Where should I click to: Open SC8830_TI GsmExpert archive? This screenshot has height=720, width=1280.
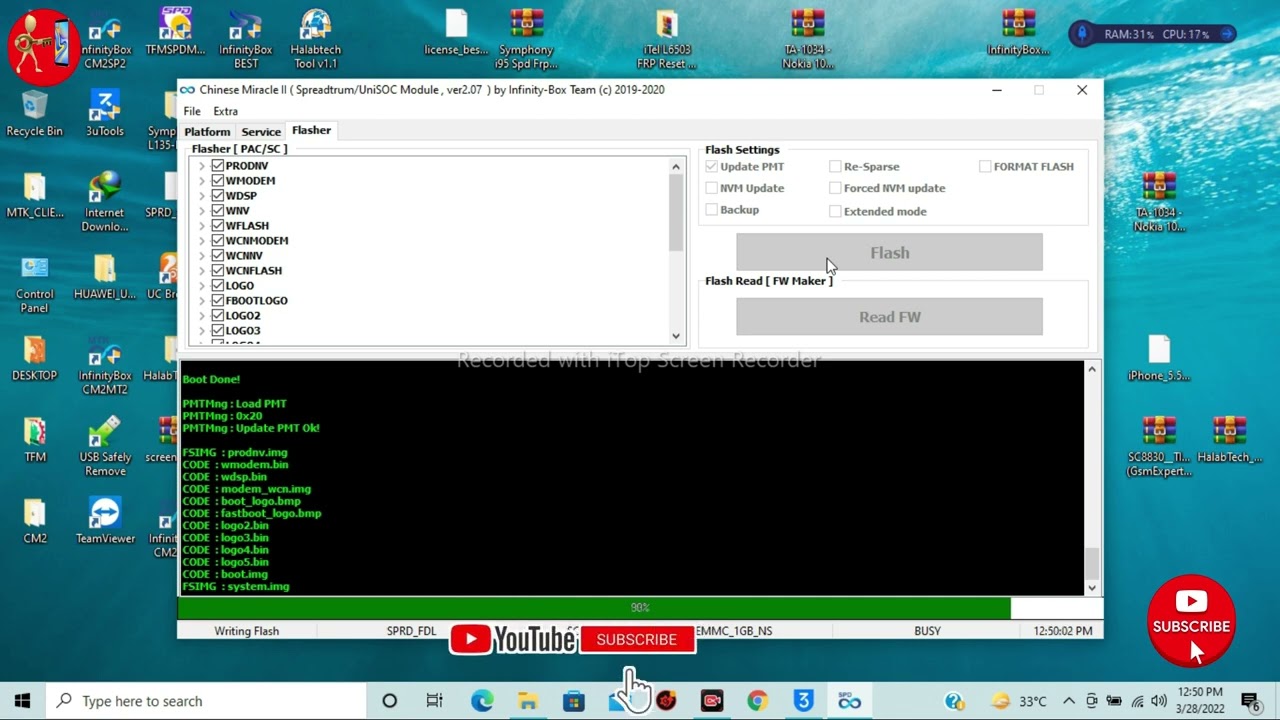click(1159, 447)
